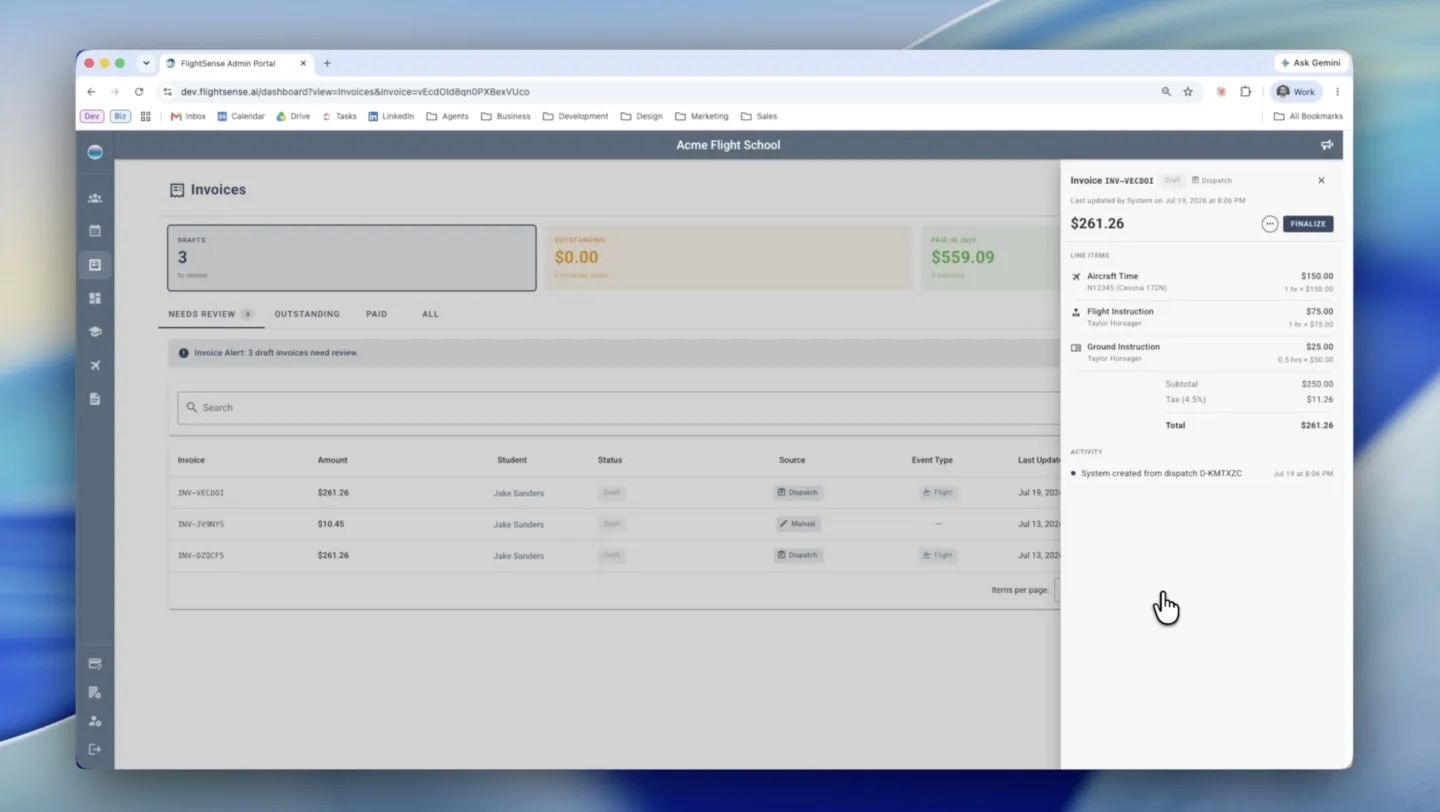
Task: Click the Manual source chip for INV-JV9NYS
Action: click(x=798, y=524)
